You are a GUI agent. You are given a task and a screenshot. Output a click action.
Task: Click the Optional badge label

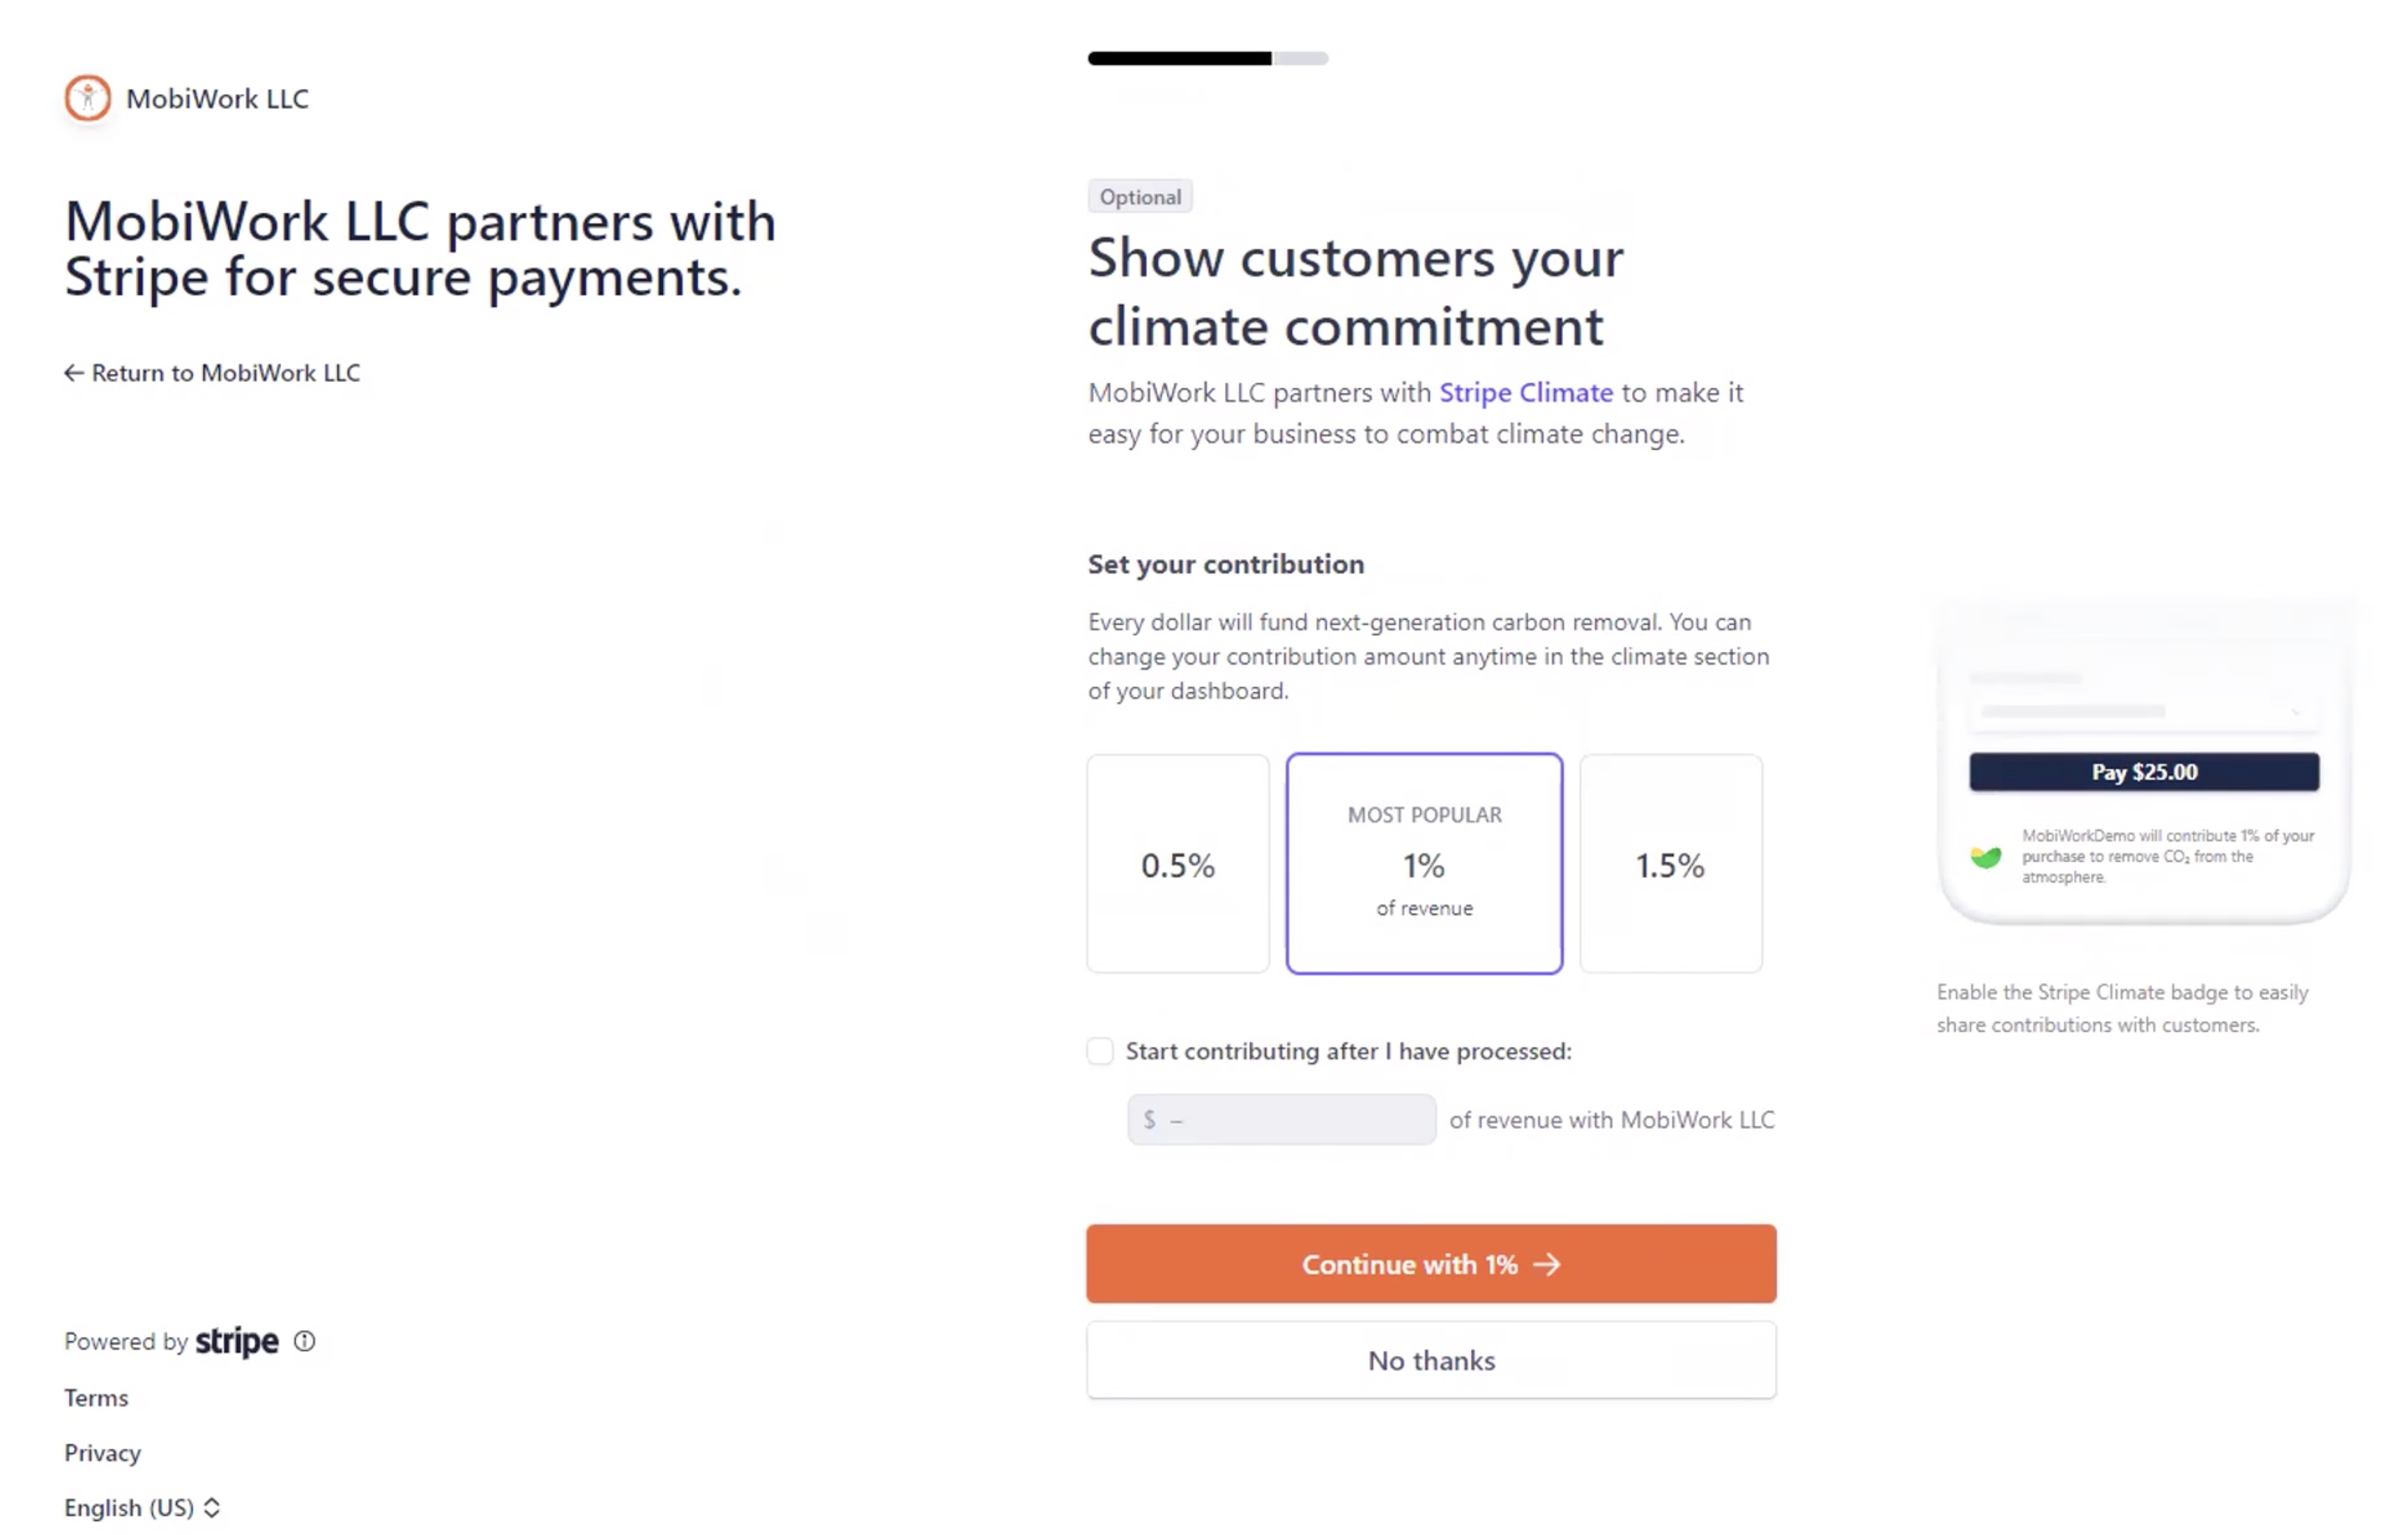(1140, 197)
